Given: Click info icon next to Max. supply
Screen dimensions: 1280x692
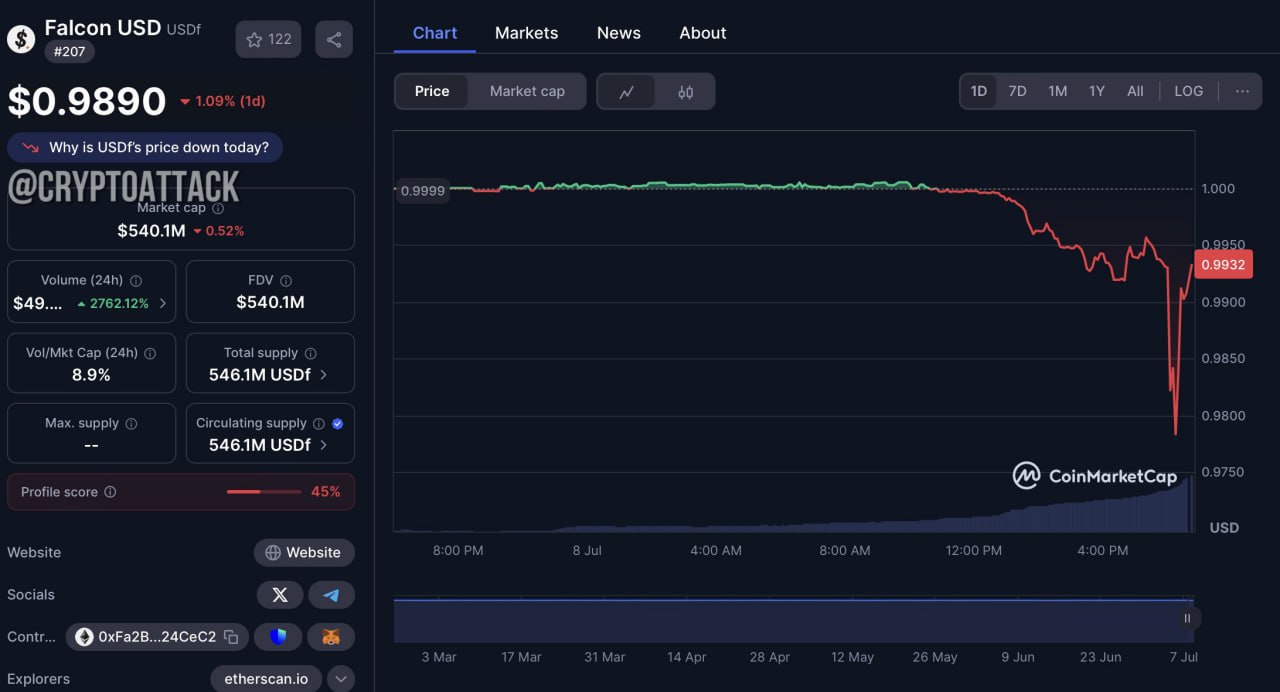Looking at the screenshot, I should point(131,424).
